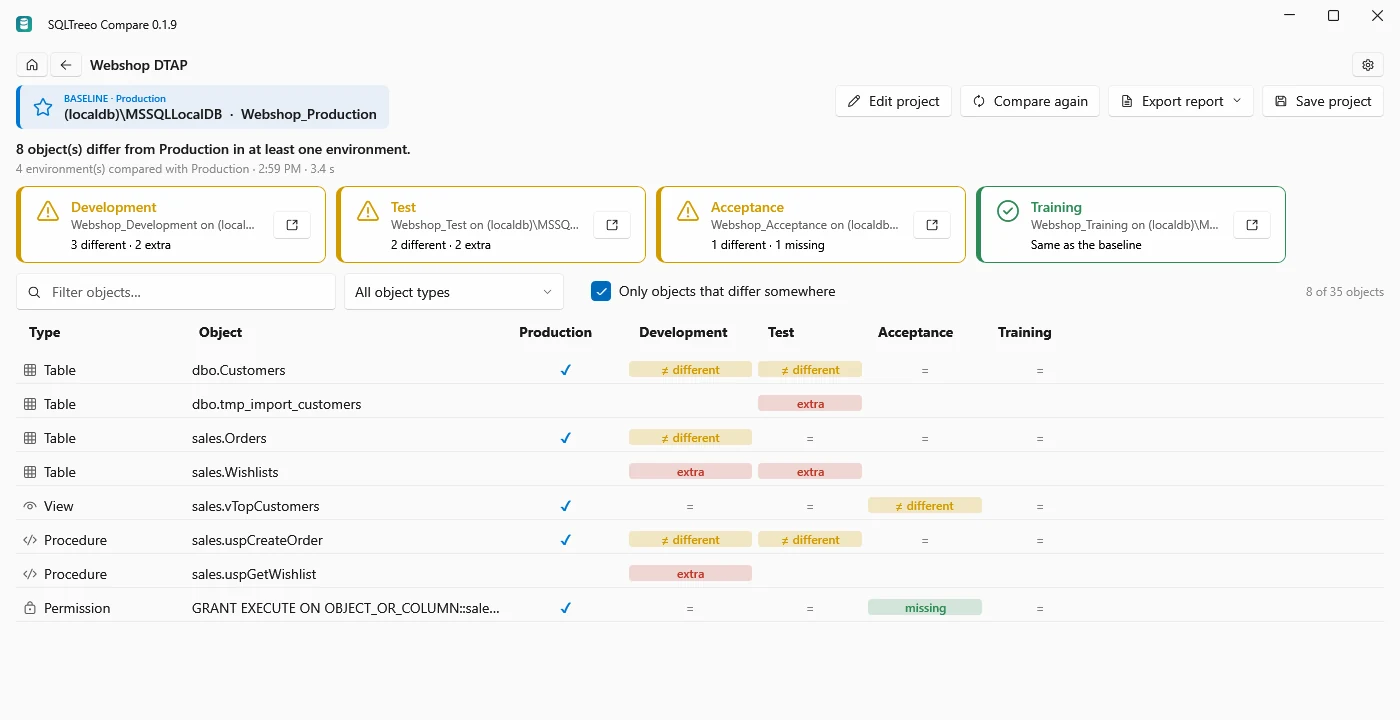Open Test environment external link icon

[612, 225]
